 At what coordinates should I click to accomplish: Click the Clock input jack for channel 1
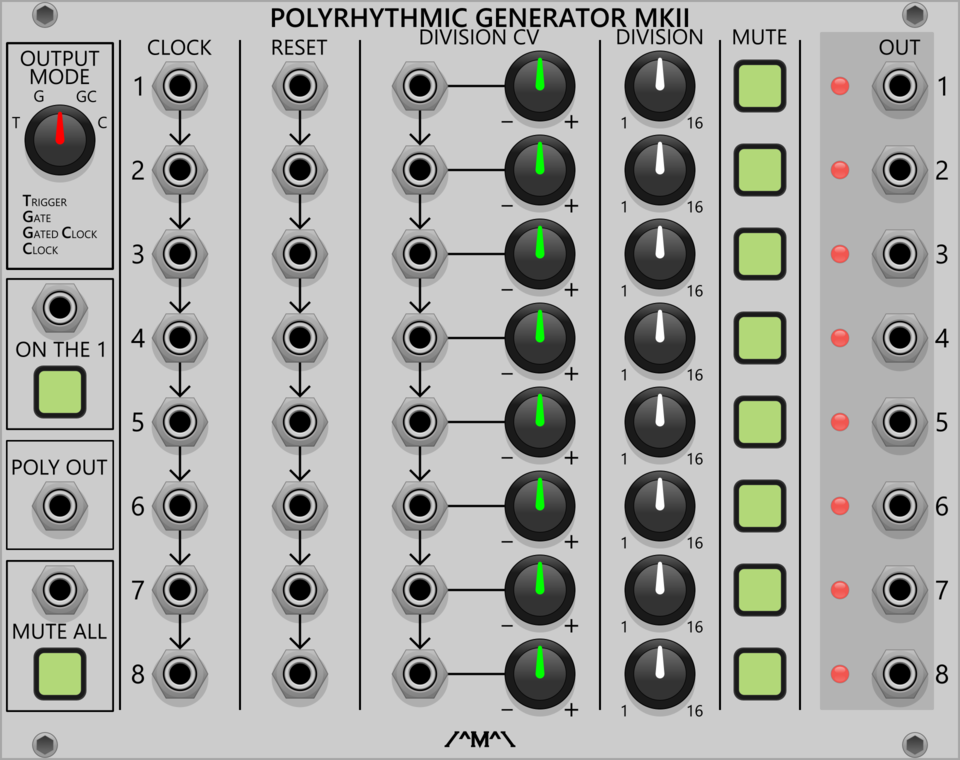180,86
